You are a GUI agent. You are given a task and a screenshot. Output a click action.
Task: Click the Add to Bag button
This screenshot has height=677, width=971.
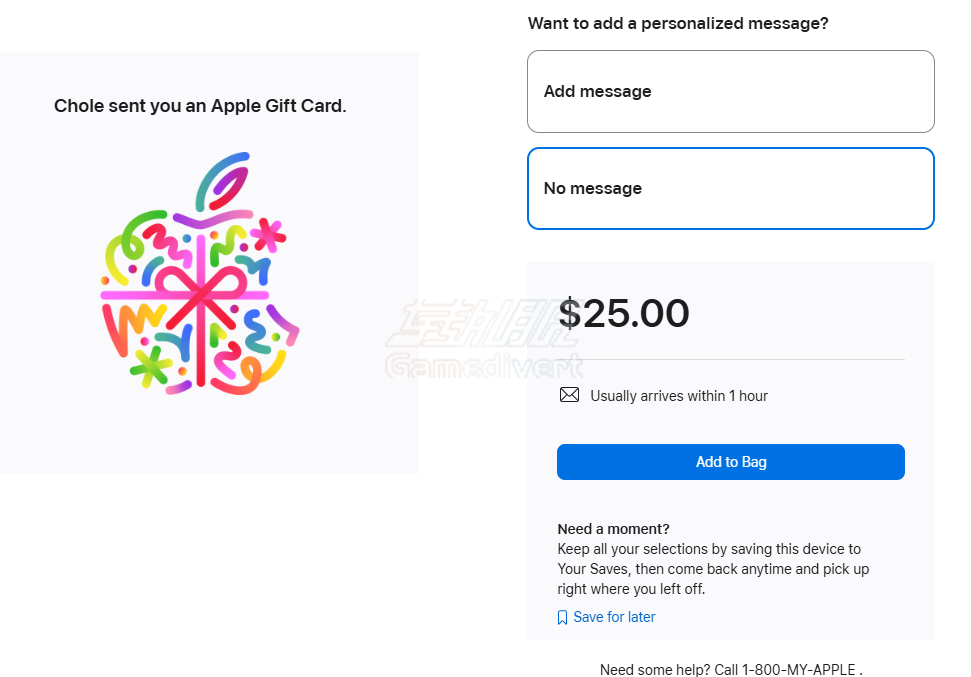pos(731,462)
